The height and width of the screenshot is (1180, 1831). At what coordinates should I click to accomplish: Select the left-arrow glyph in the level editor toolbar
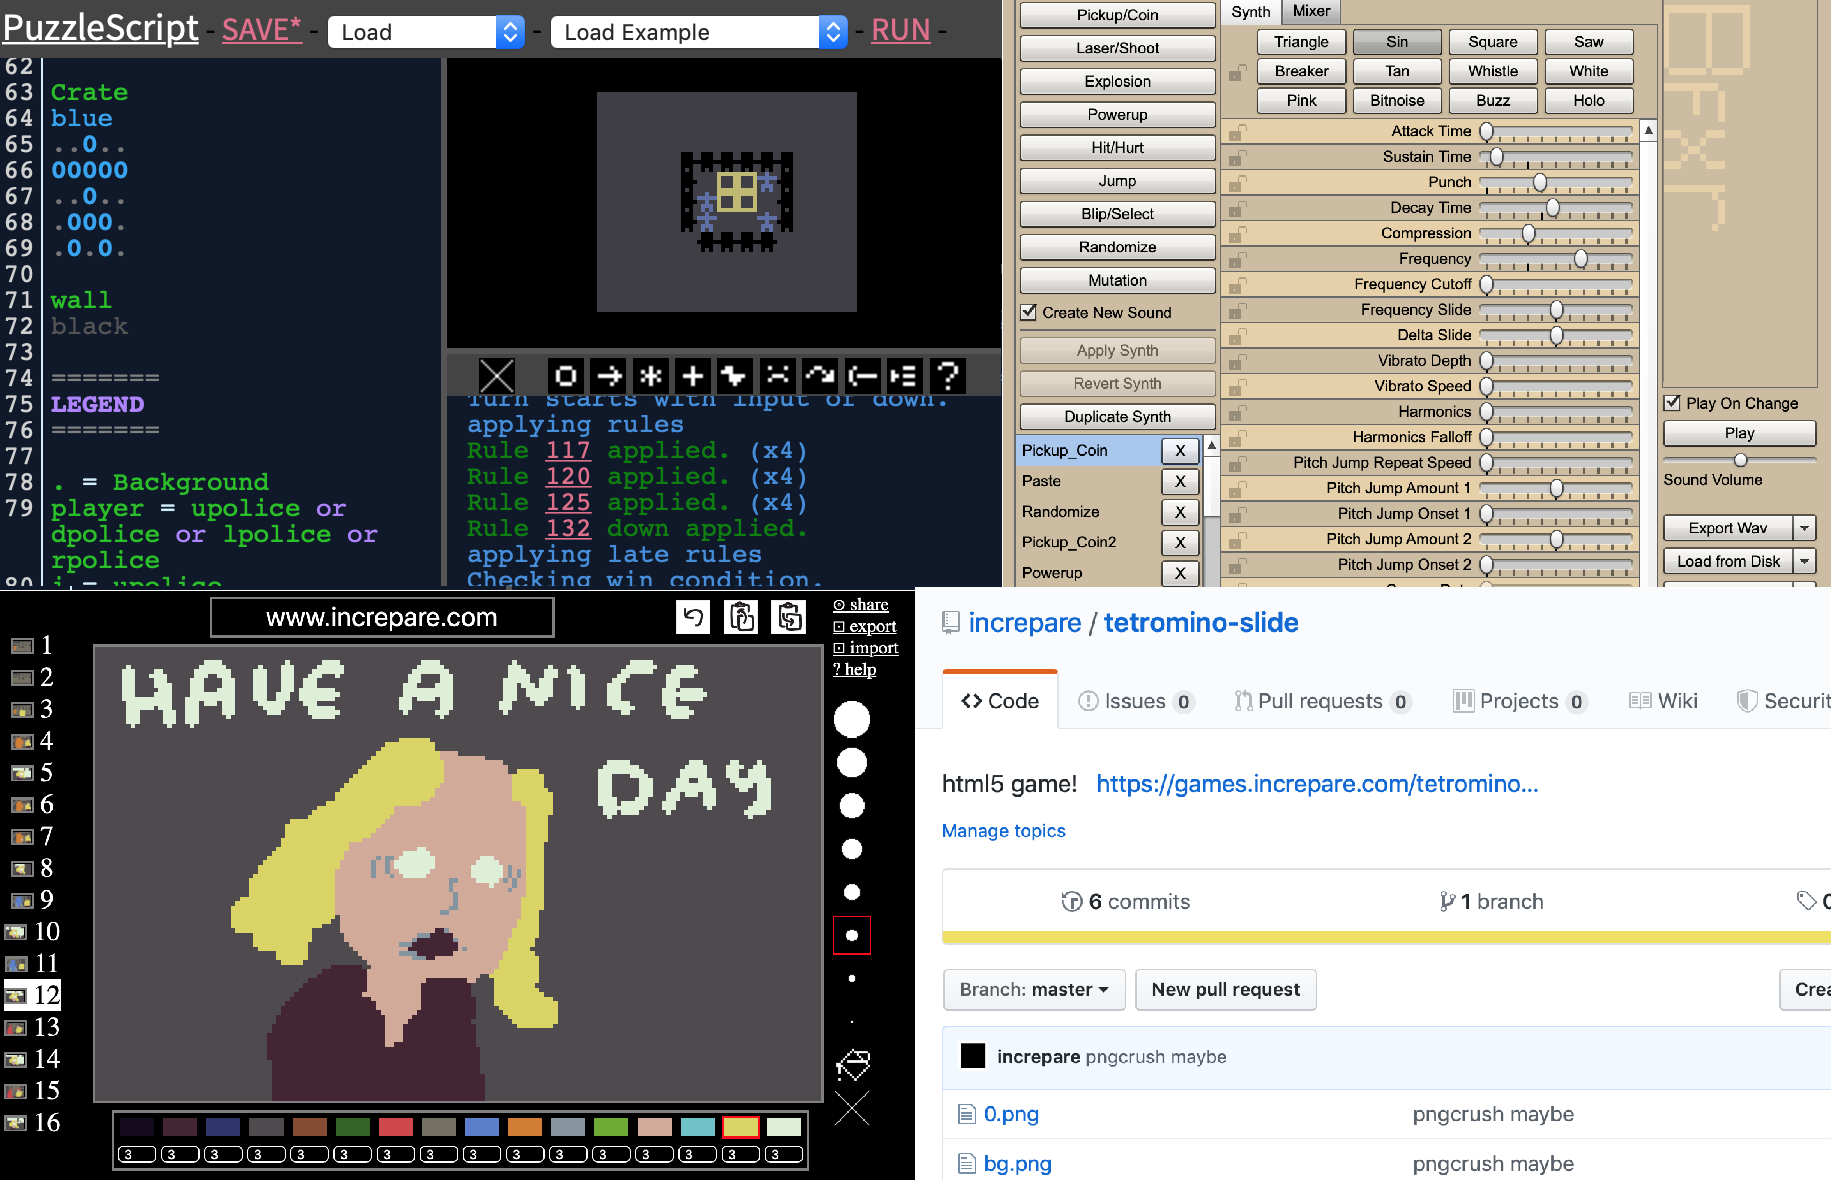[862, 376]
